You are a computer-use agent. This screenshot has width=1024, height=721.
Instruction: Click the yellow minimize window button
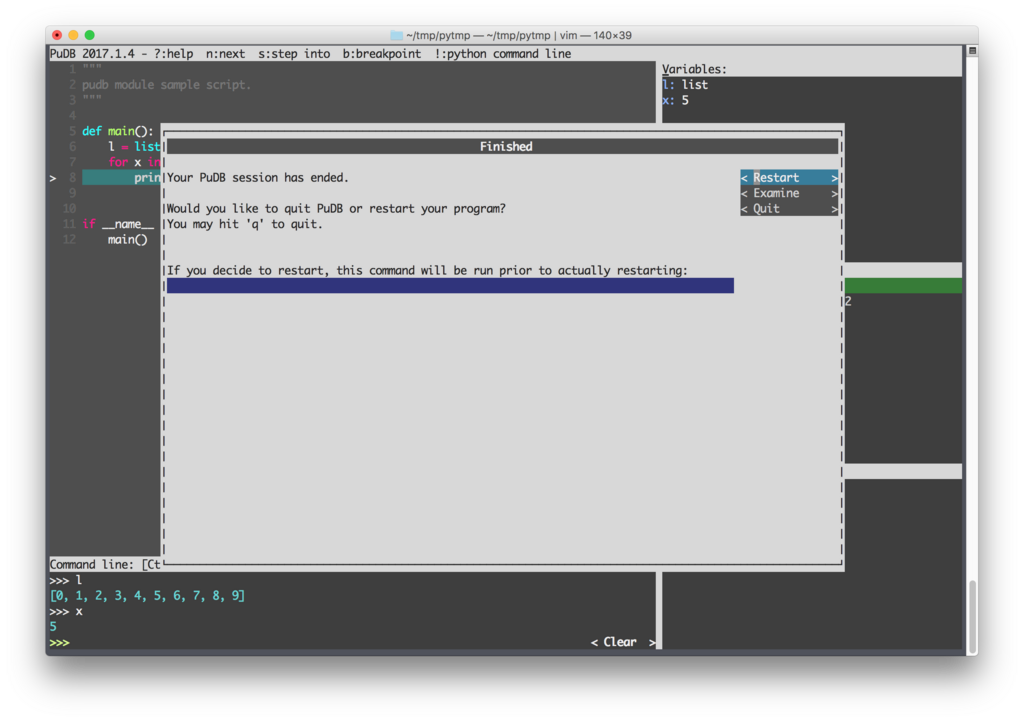pos(73,35)
